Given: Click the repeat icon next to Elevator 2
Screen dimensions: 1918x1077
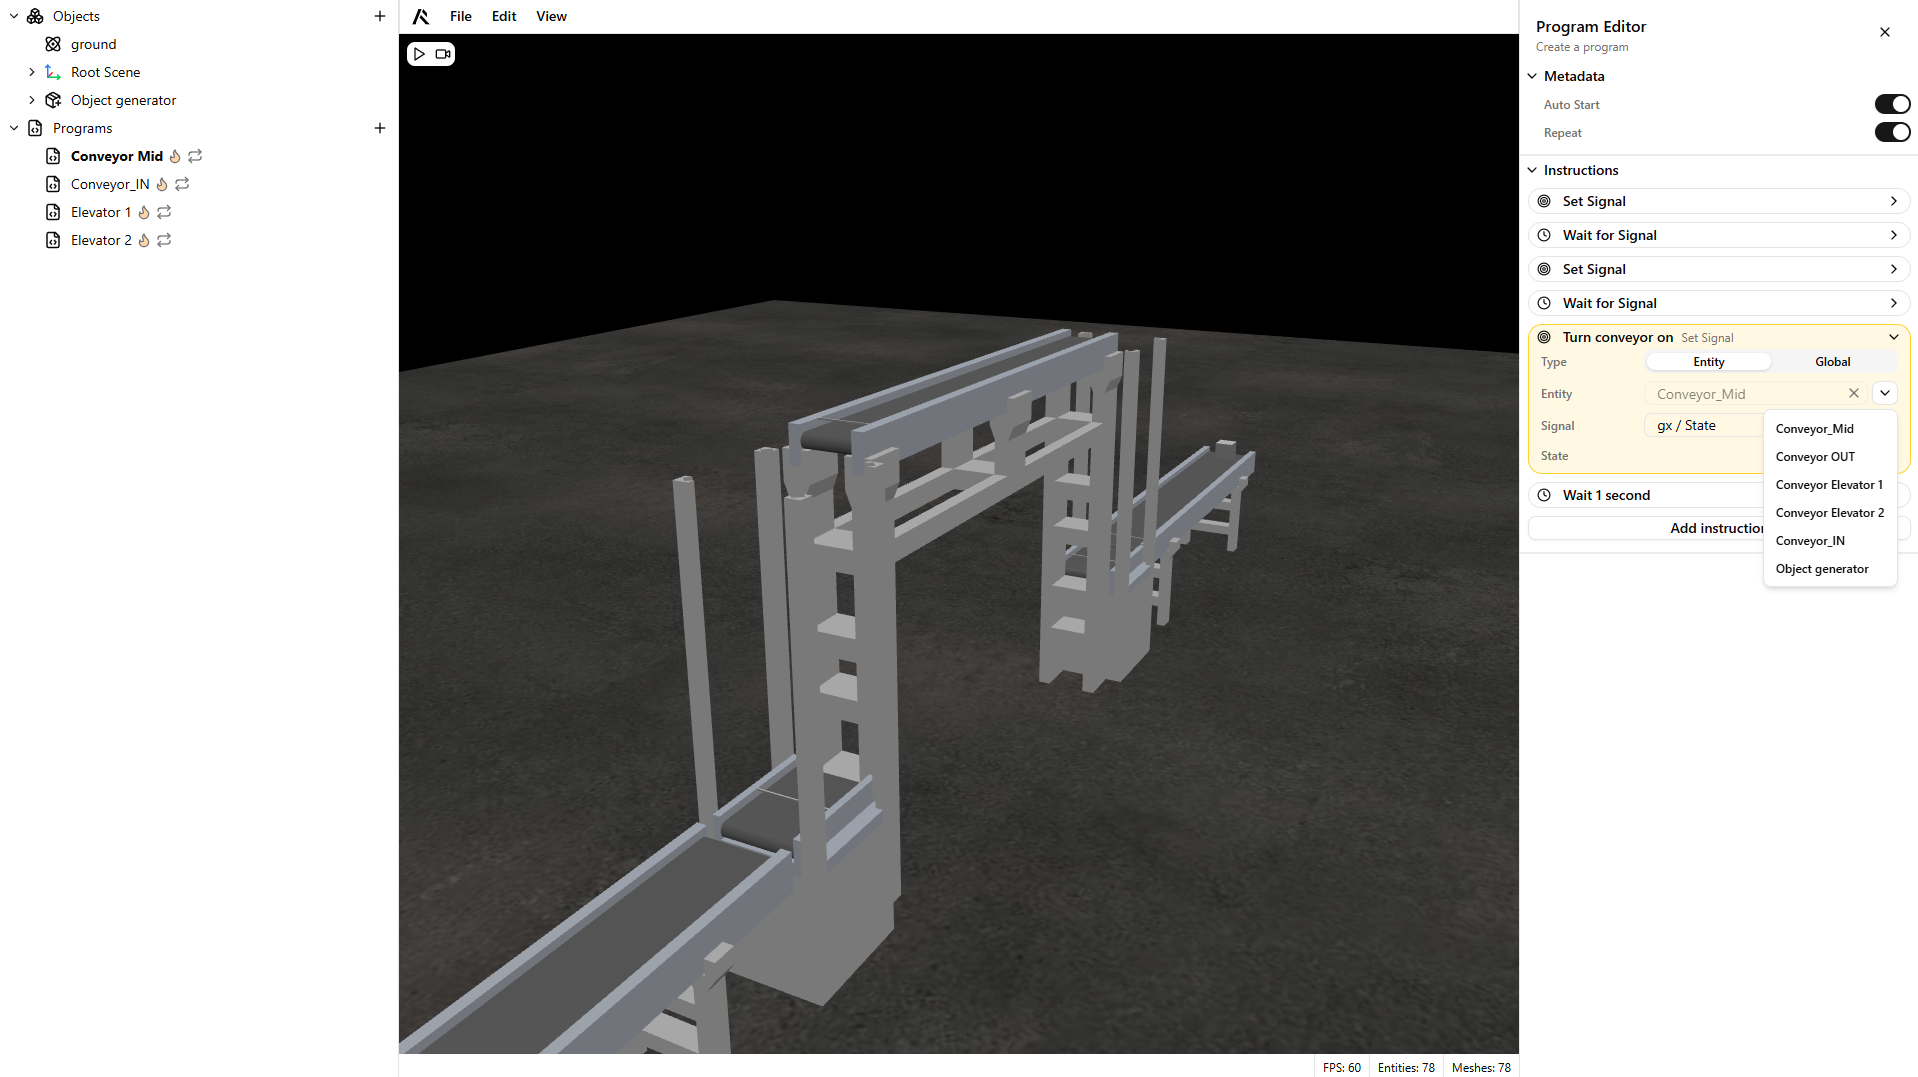Looking at the screenshot, I should (x=165, y=240).
